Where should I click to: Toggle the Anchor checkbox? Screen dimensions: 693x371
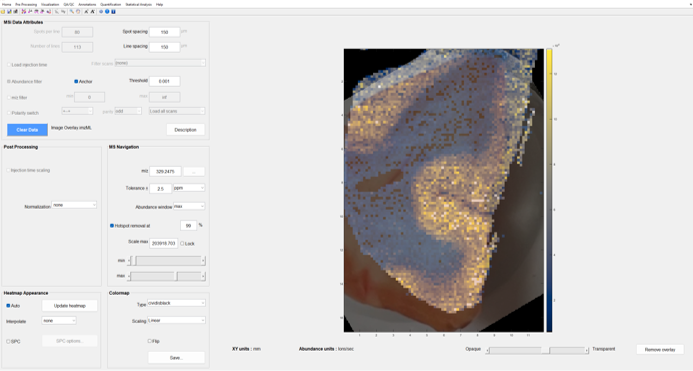(76, 81)
